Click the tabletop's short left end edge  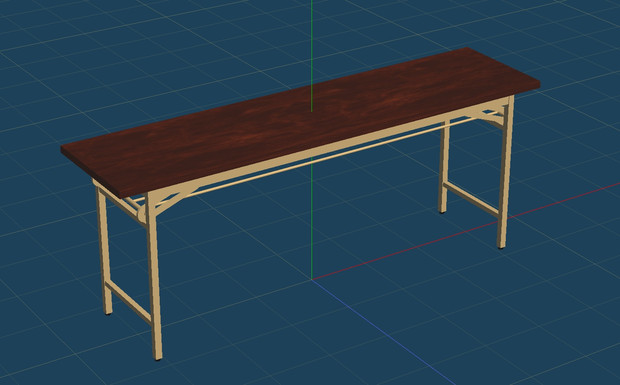[x=90, y=172]
